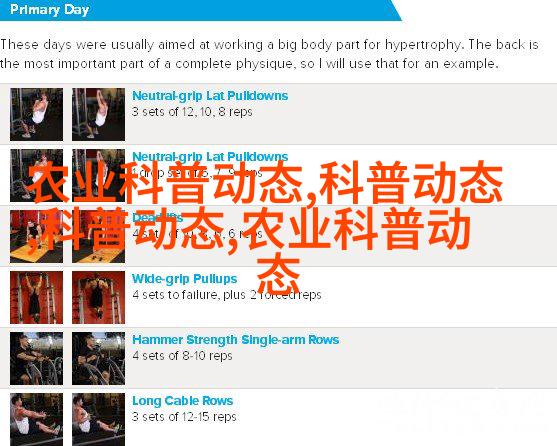
Task: View deadlift left thumbnail image
Action: [x=37, y=236]
